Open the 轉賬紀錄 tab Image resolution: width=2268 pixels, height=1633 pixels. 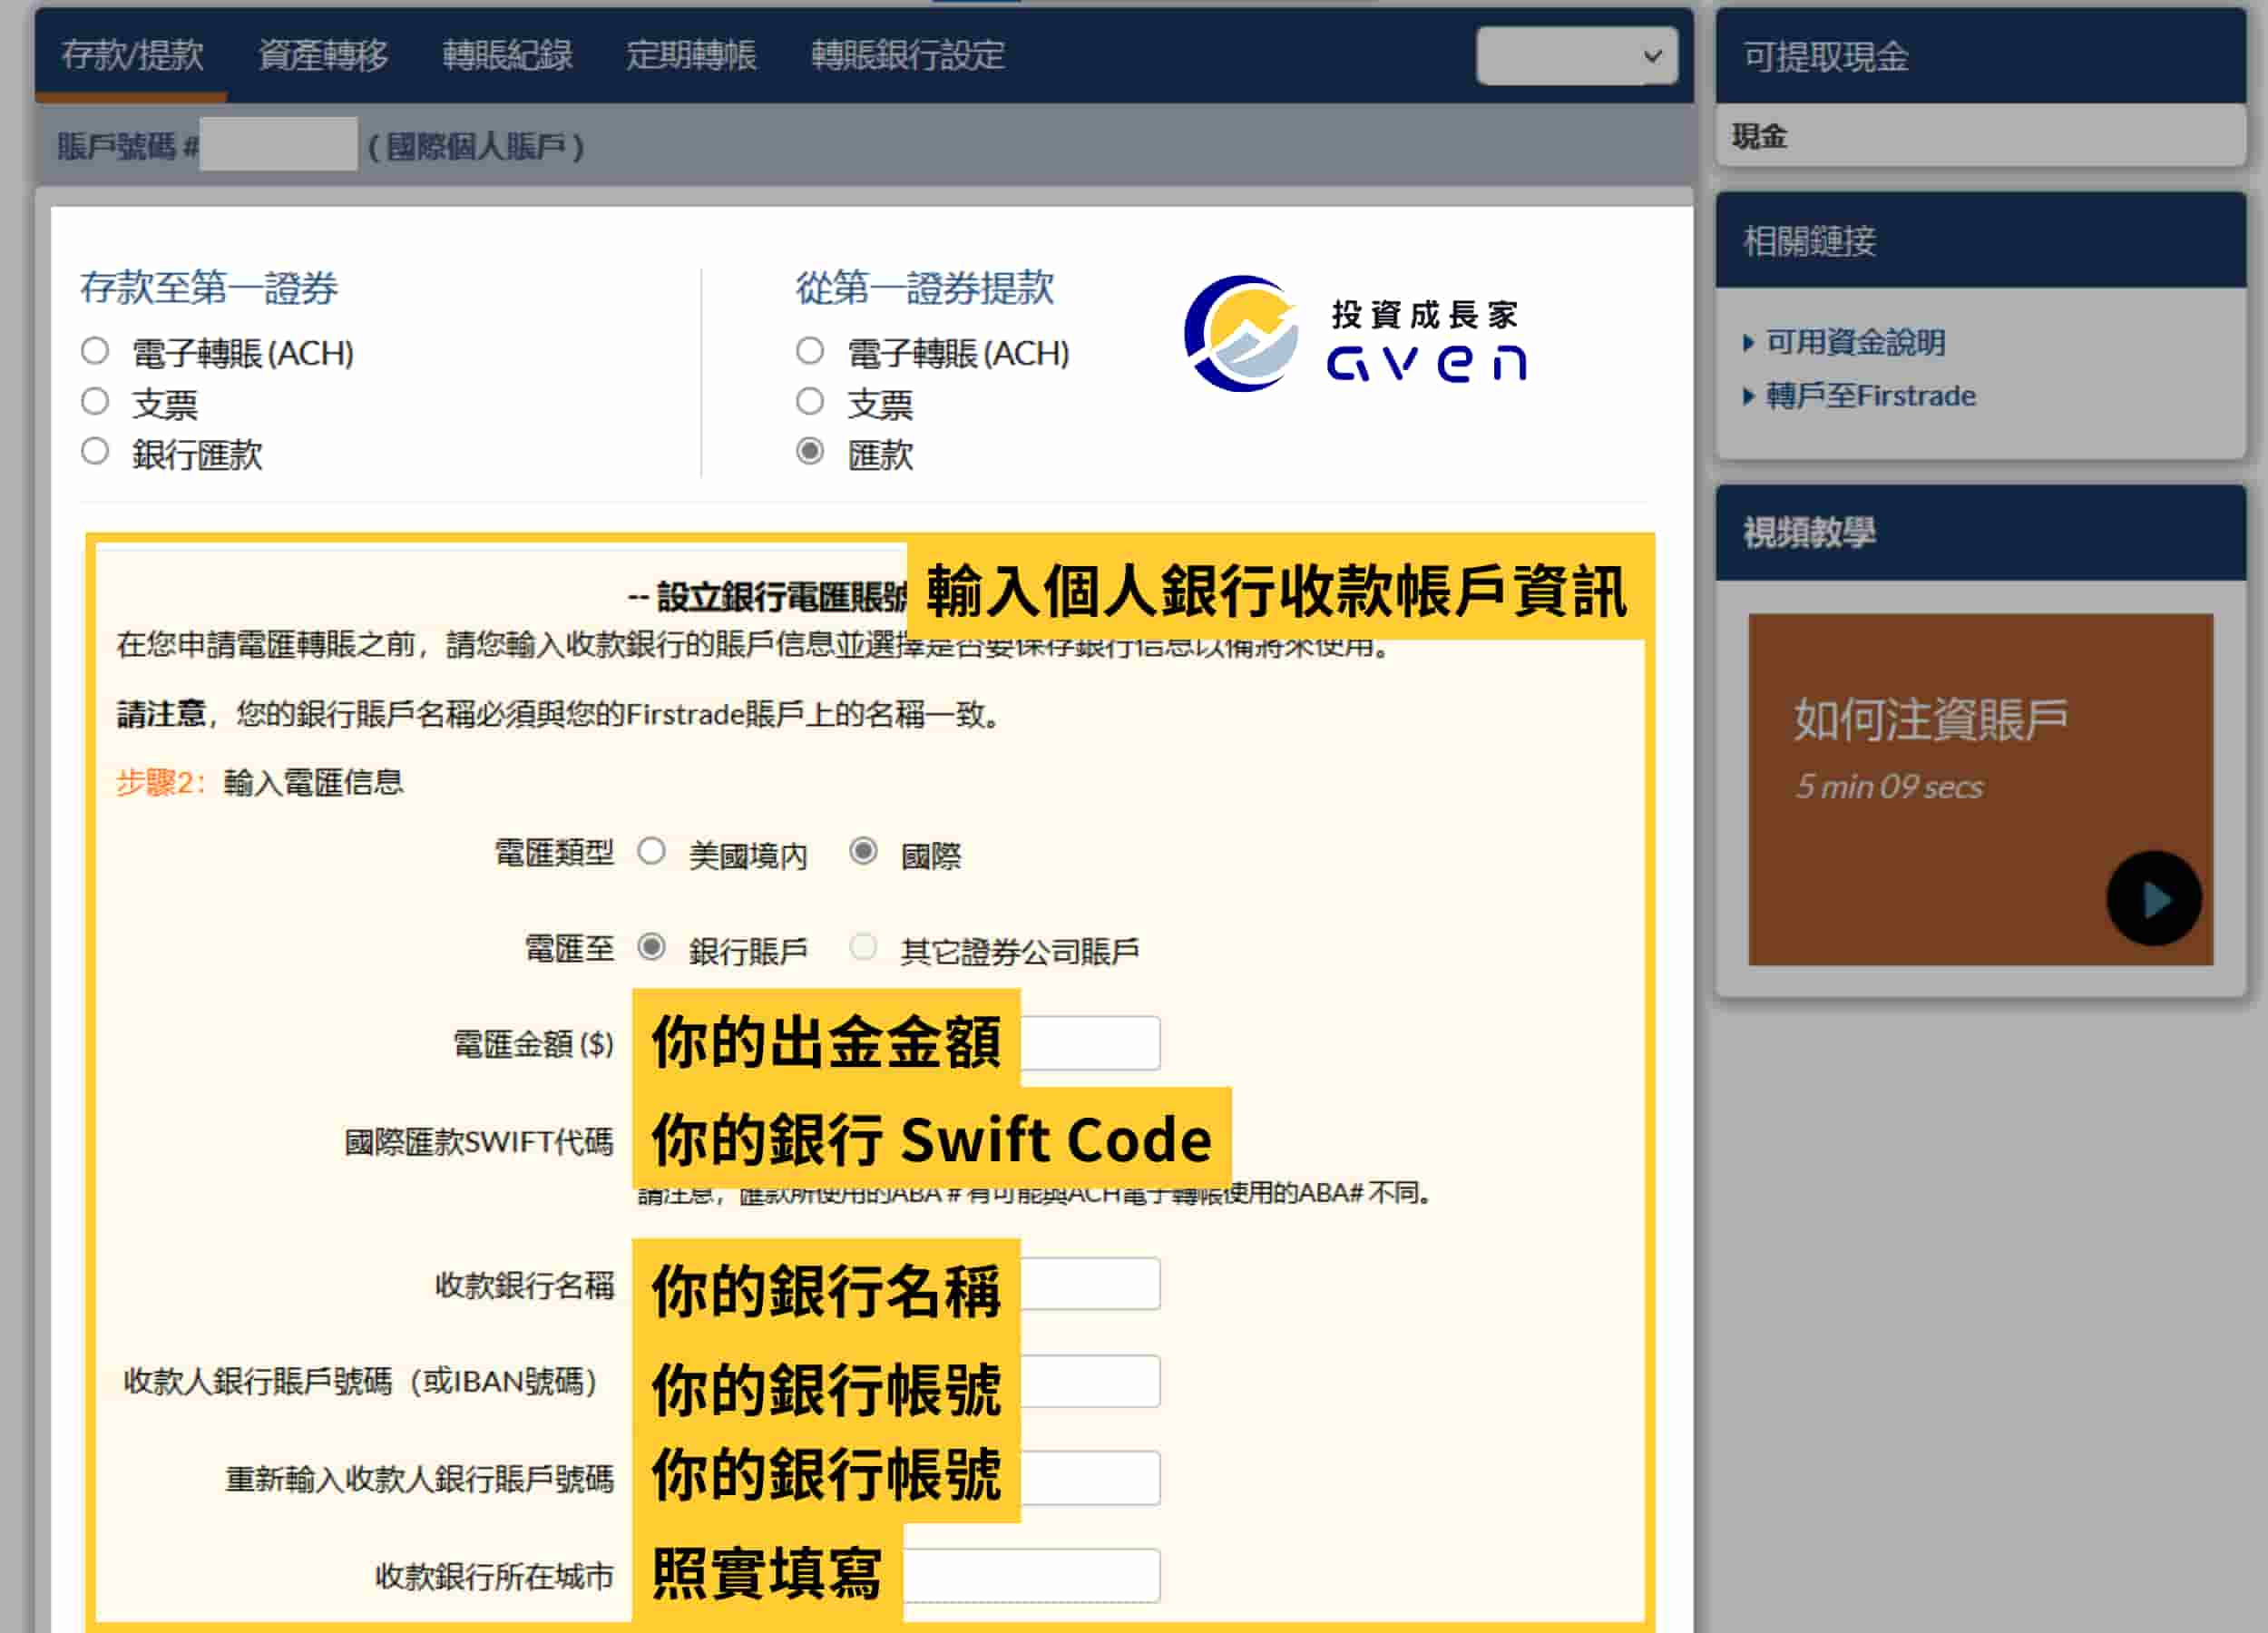(x=507, y=55)
